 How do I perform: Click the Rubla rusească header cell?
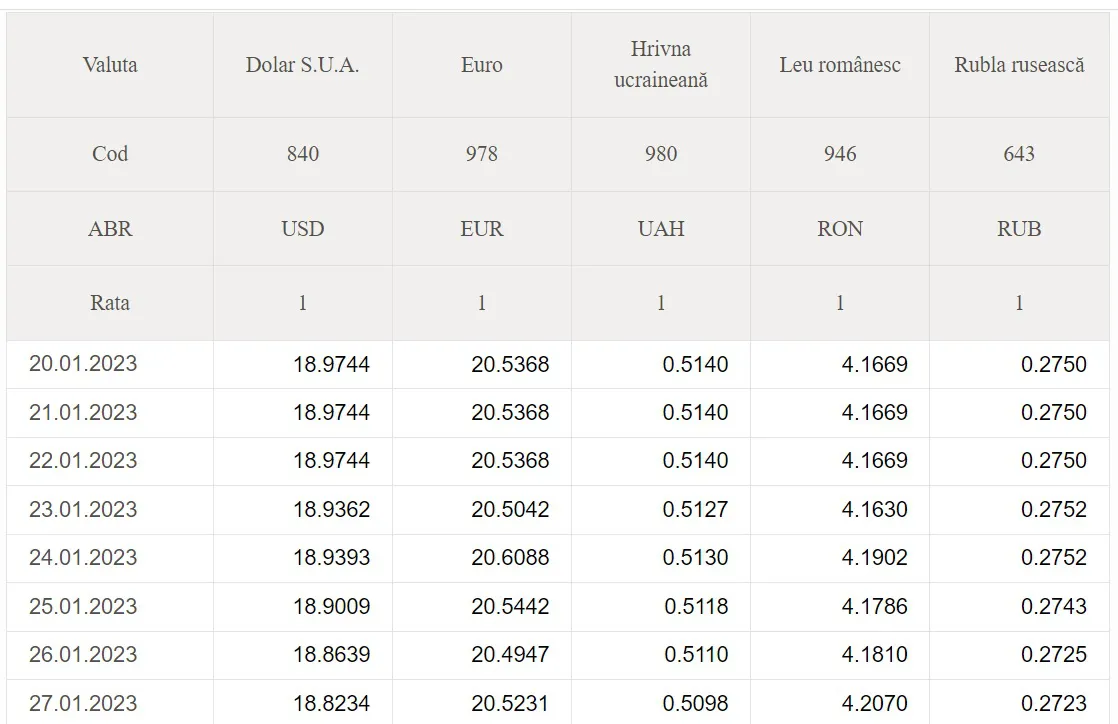coord(1020,65)
